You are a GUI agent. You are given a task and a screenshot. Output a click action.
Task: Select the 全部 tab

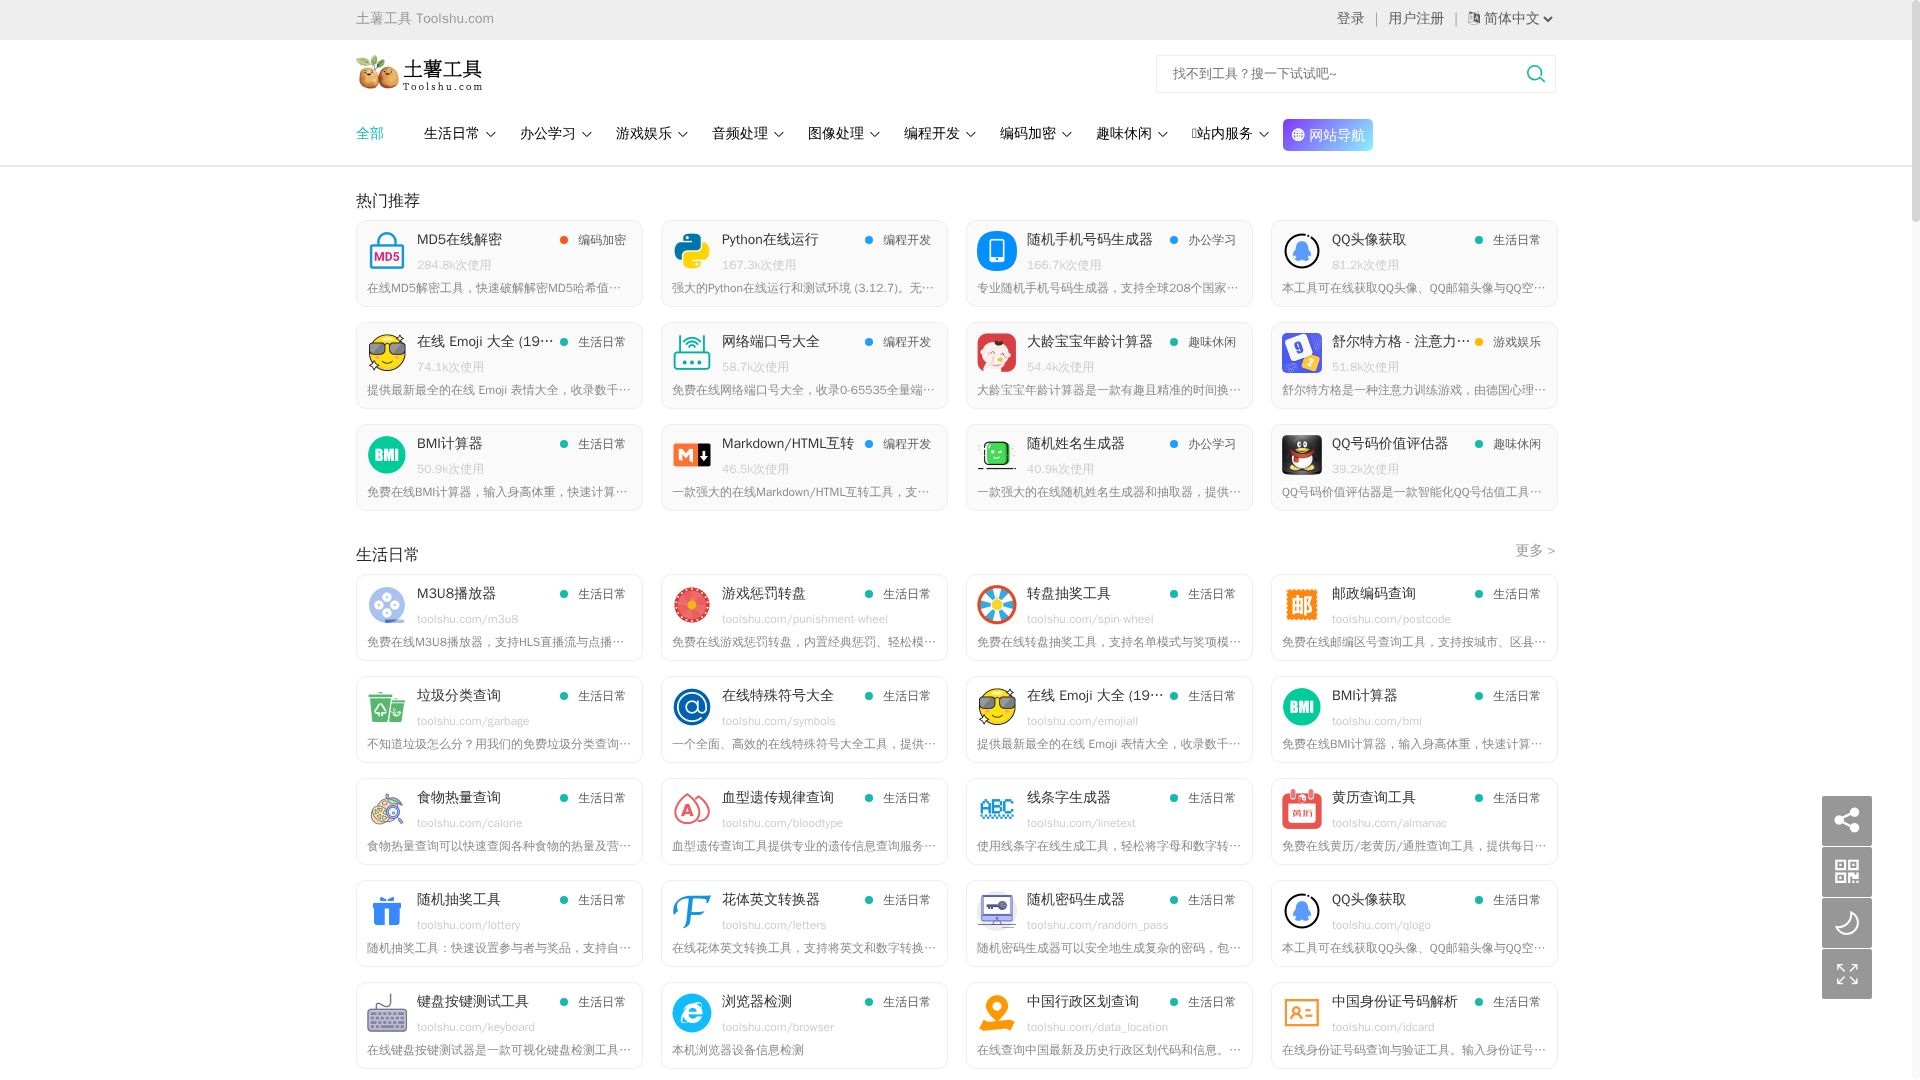370,134
